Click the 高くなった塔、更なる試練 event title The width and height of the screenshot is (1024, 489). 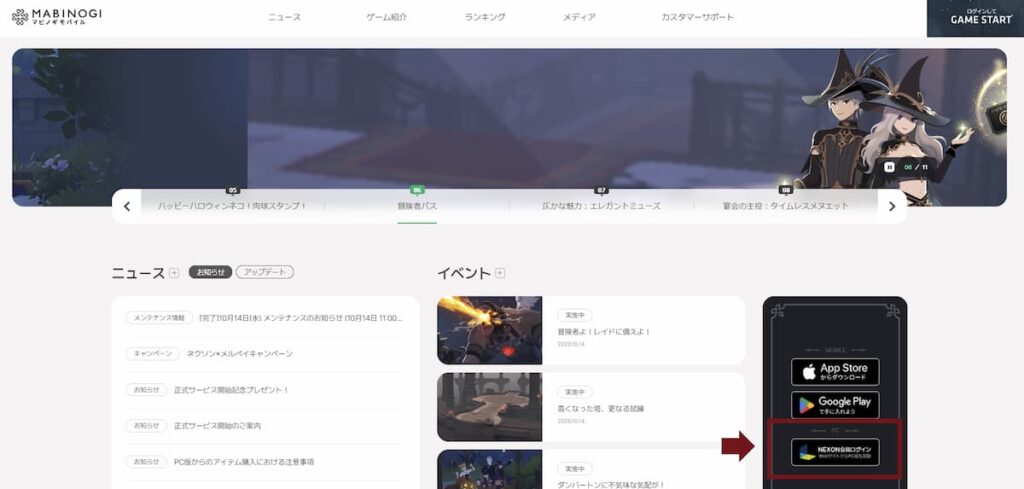[x=601, y=409]
